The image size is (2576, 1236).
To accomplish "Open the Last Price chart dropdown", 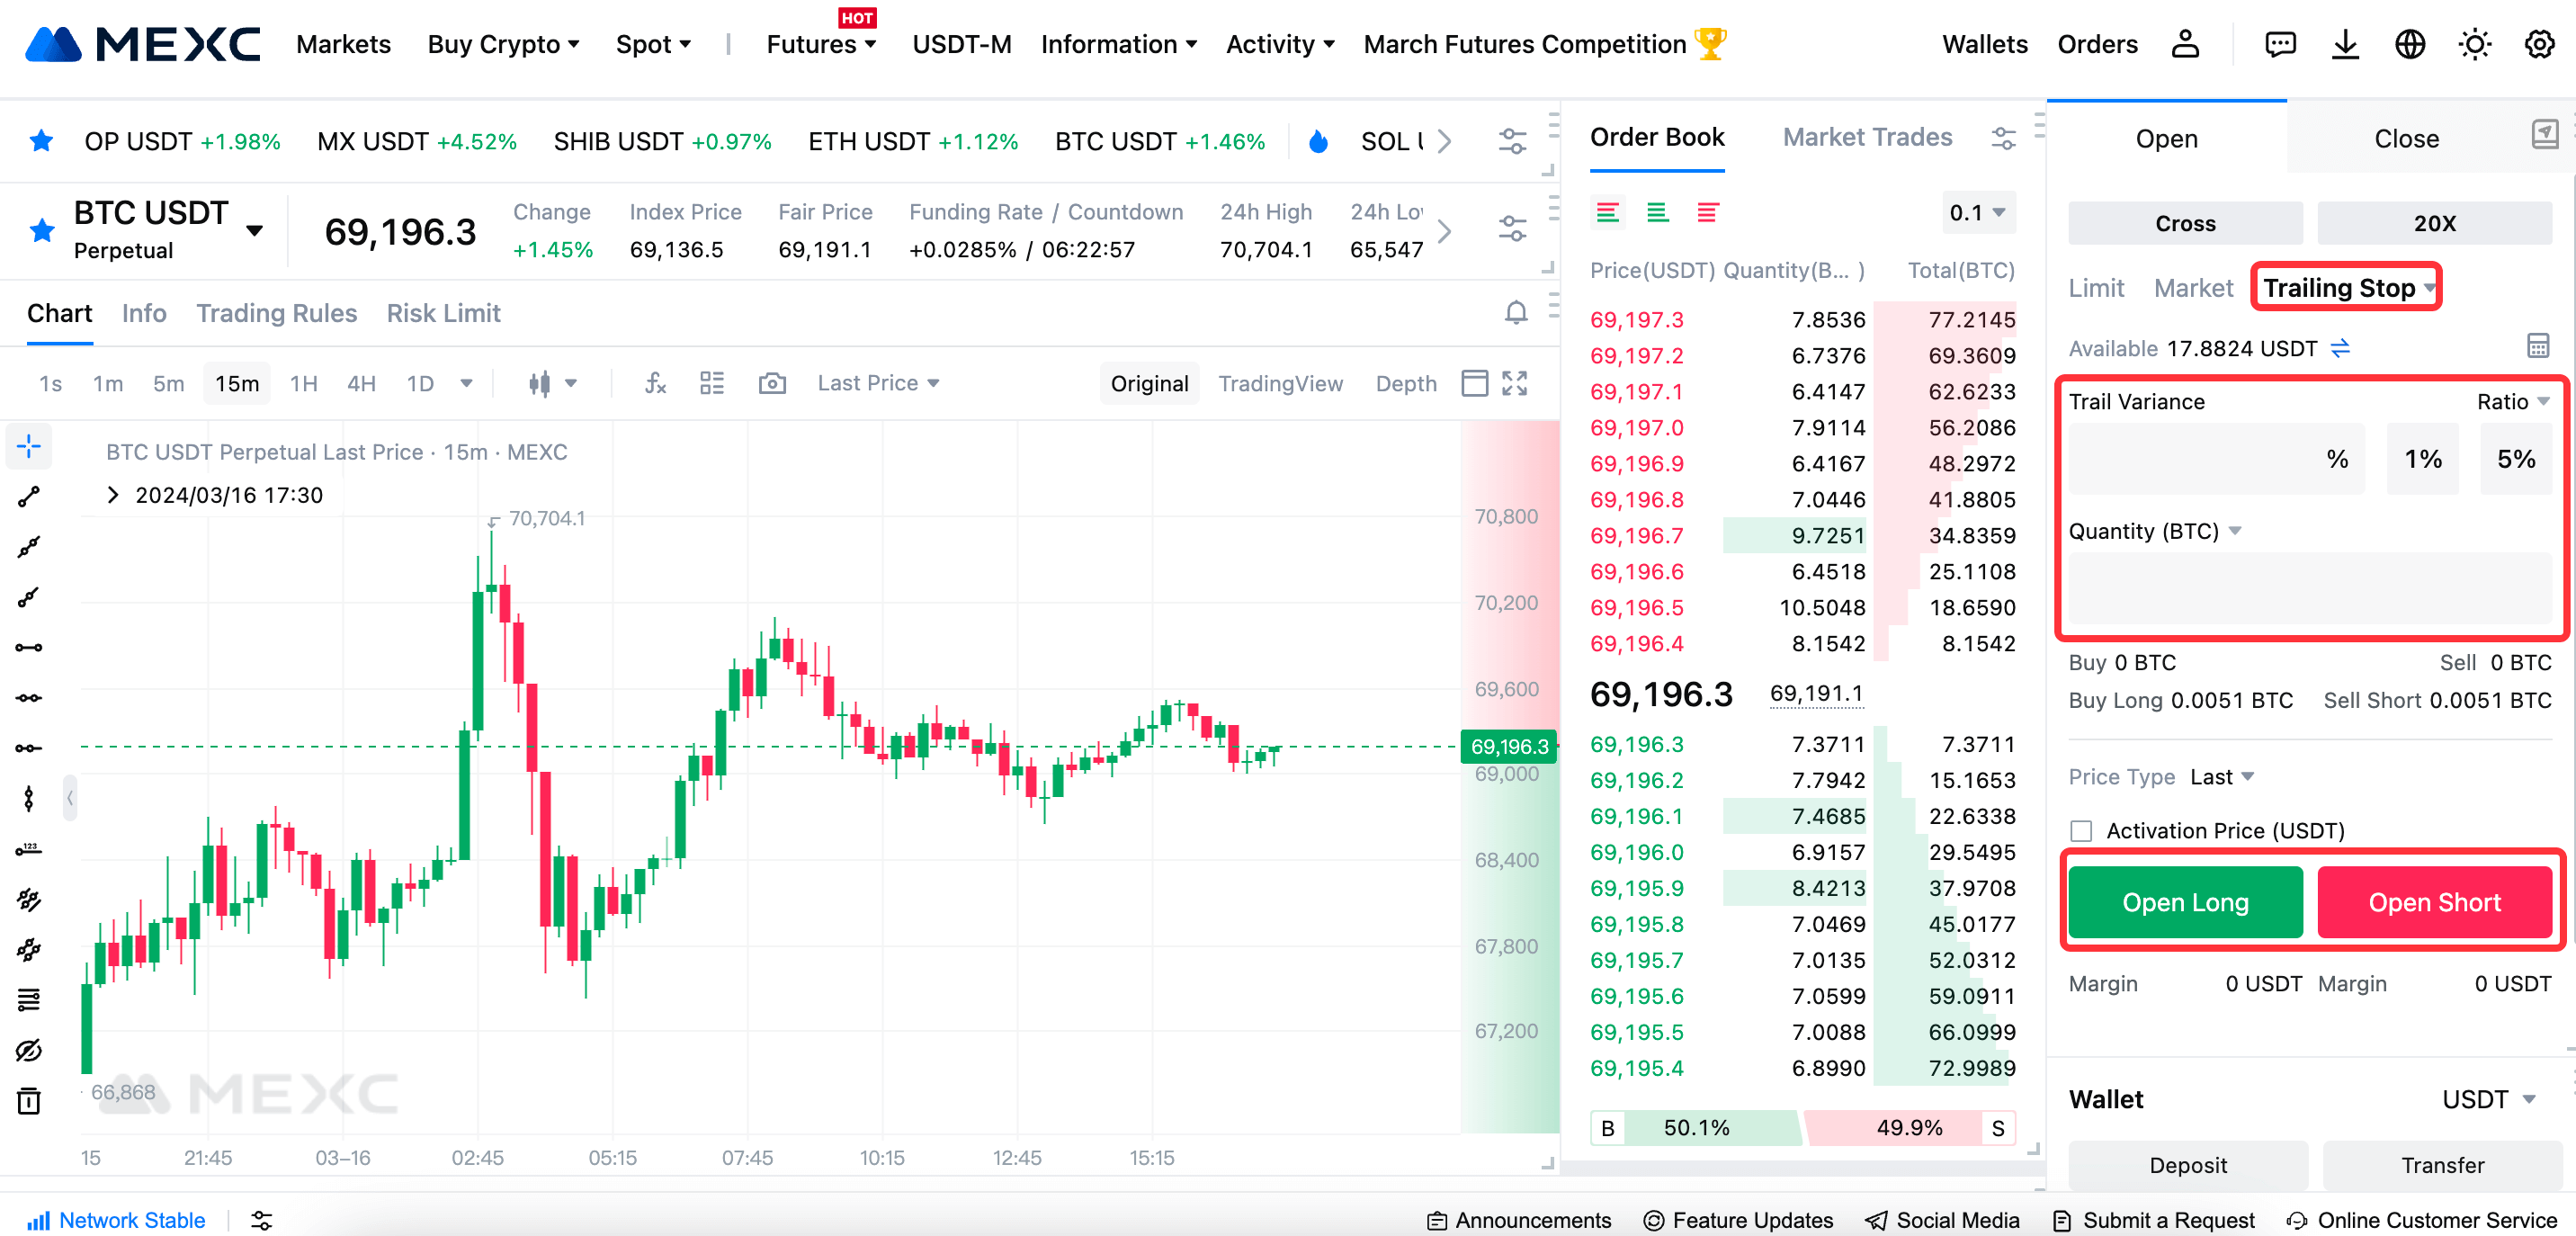I will 878,383.
